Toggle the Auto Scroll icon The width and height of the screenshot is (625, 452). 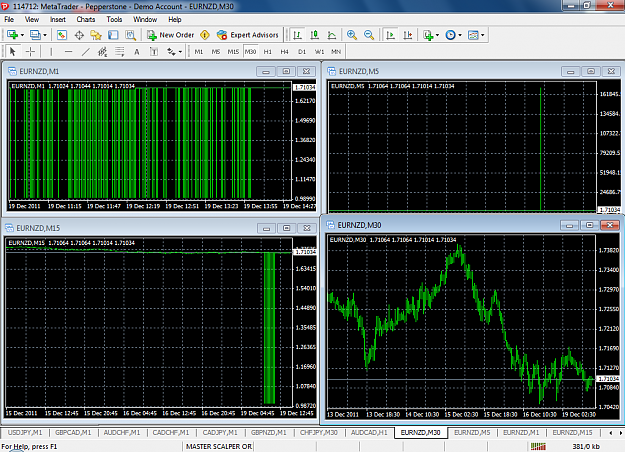point(391,35)
